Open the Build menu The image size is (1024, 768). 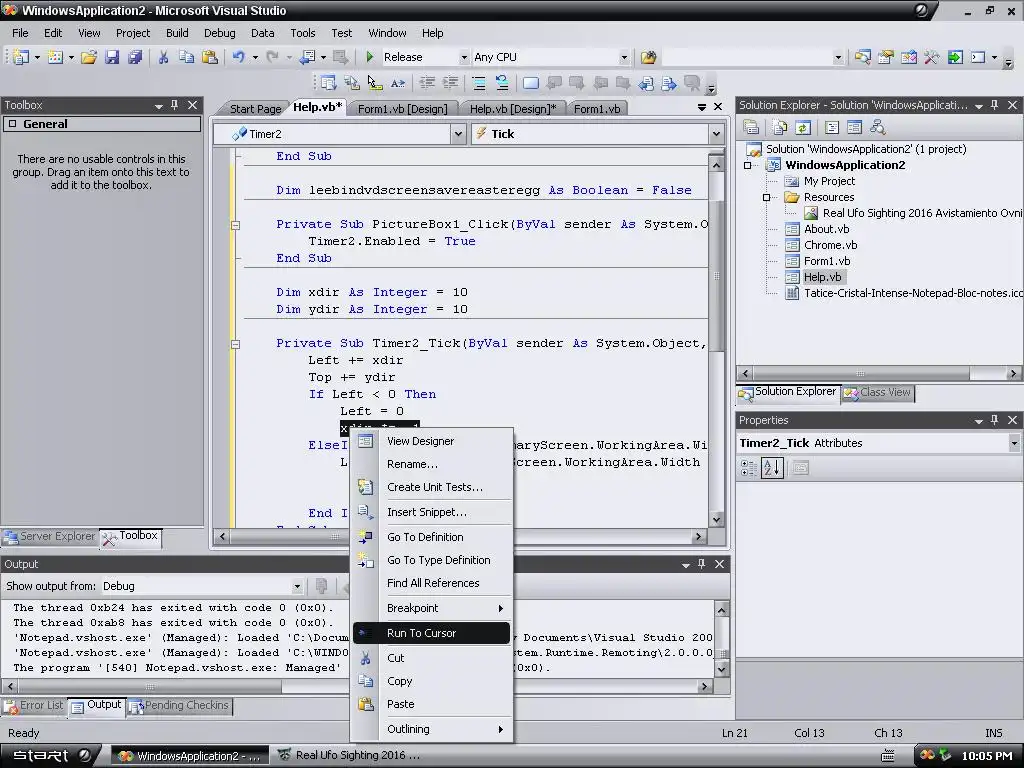177,33
